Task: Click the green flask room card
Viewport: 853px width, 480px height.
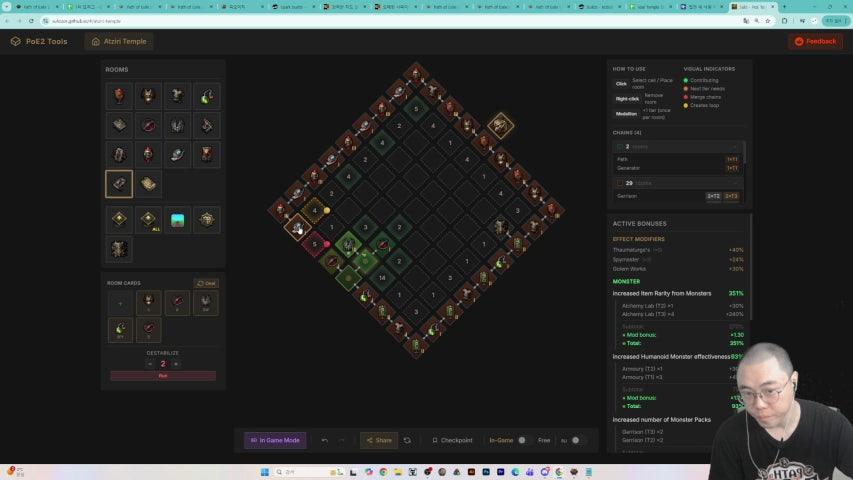Action: click(120, 330)
